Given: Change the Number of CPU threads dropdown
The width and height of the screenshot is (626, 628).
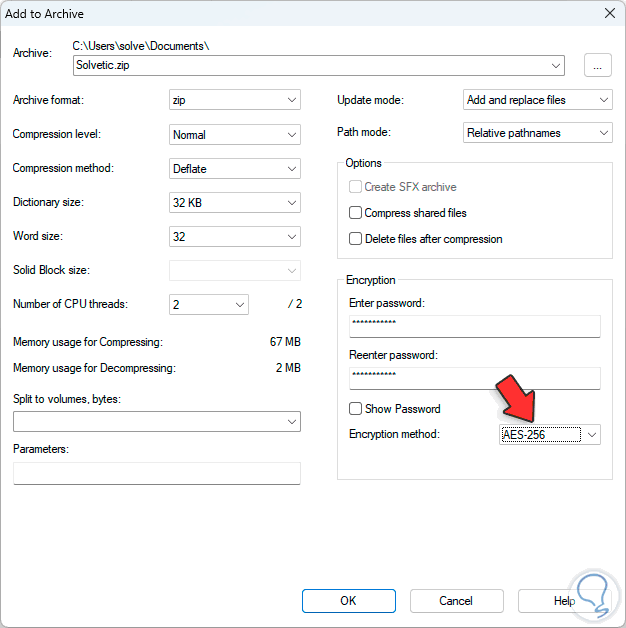Looking at the screenshot, I should tap(209, 304).
